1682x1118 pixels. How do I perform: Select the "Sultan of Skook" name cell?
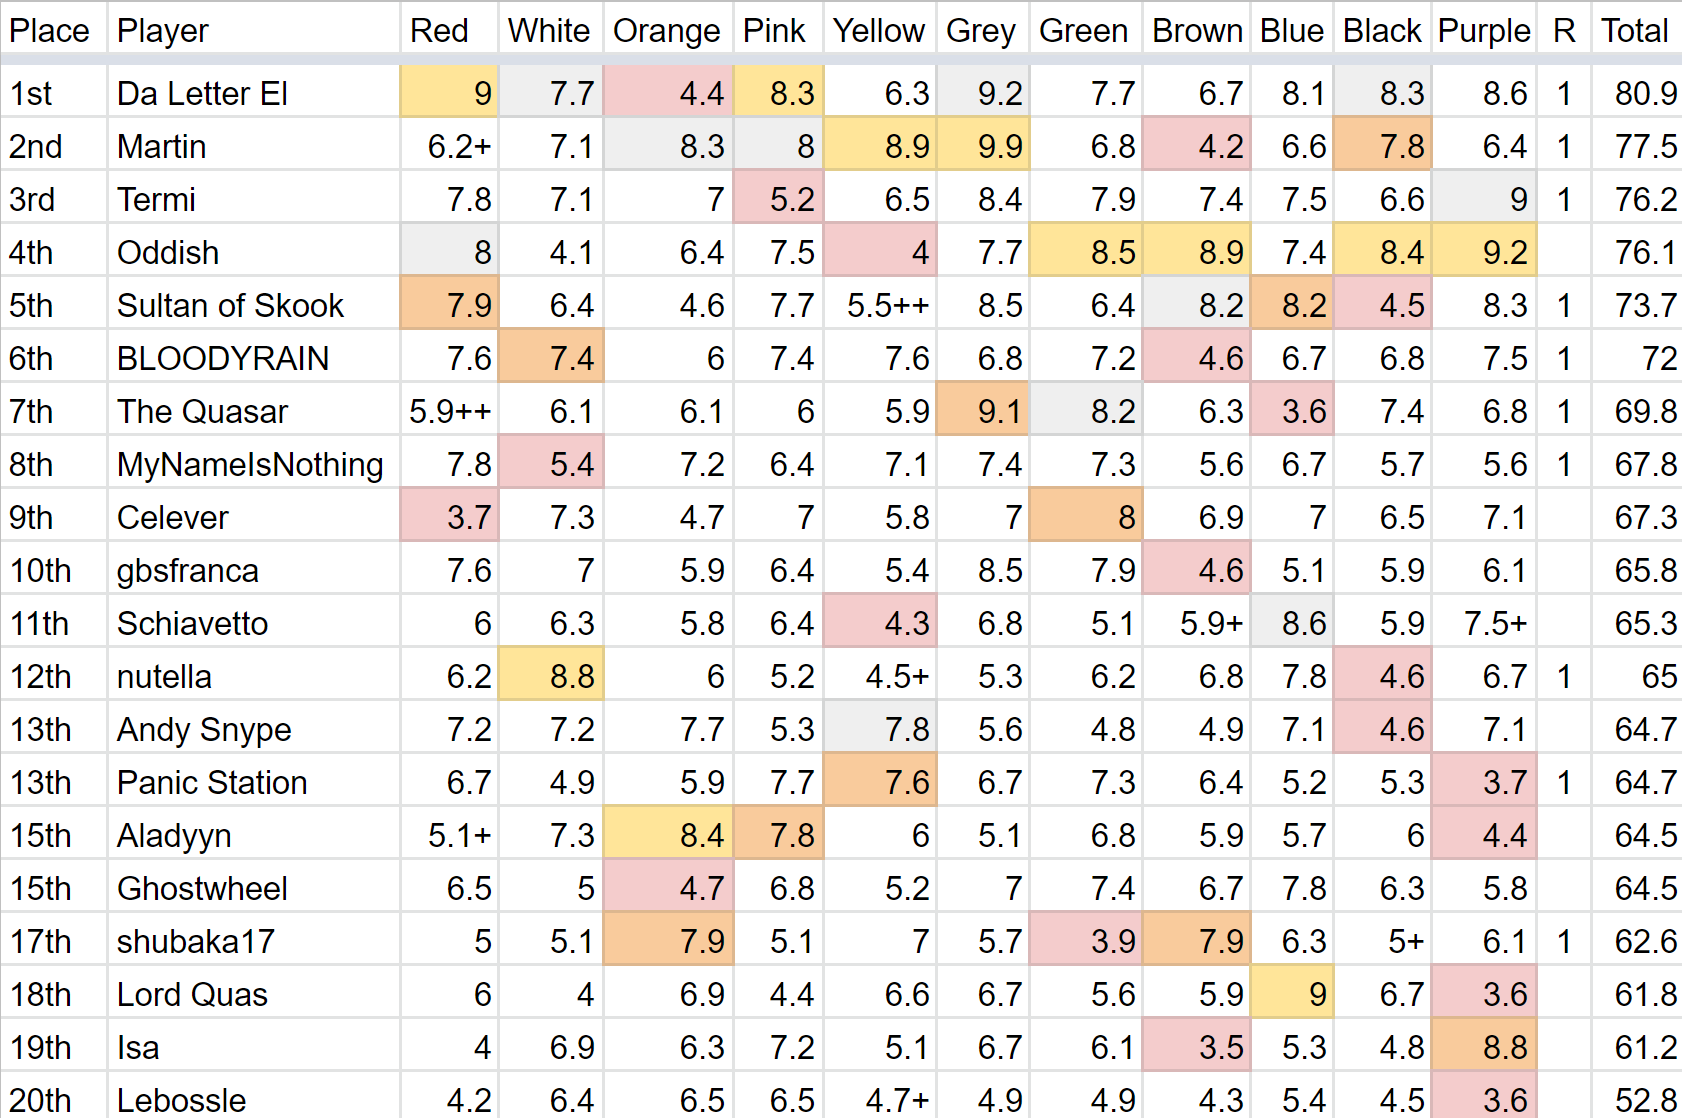coord(230,305)
